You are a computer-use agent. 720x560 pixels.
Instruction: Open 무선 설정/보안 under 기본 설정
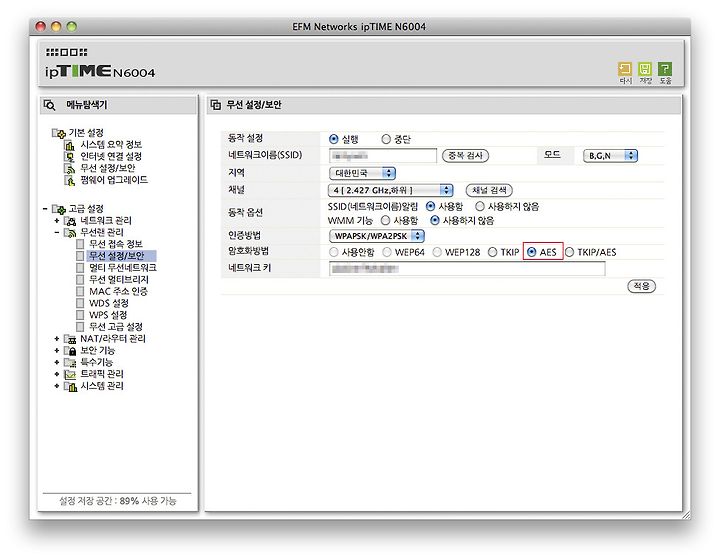pyautogui.click(x=107, y=168)
